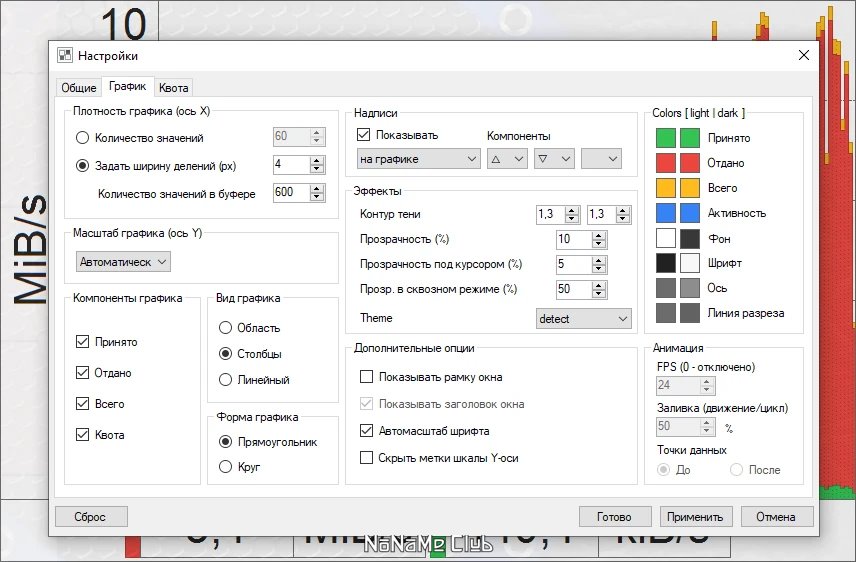Enable Показывать рамку окна checkbox

tap(367, 377)
